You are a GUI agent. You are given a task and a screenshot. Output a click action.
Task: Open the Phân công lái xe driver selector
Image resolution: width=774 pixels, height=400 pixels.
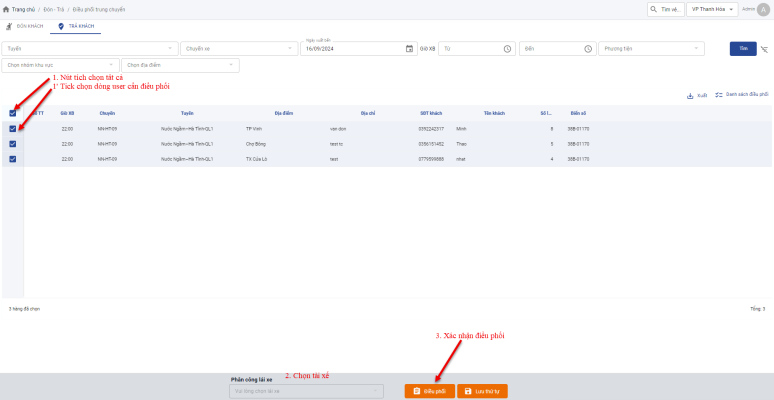tap(305, 391)
